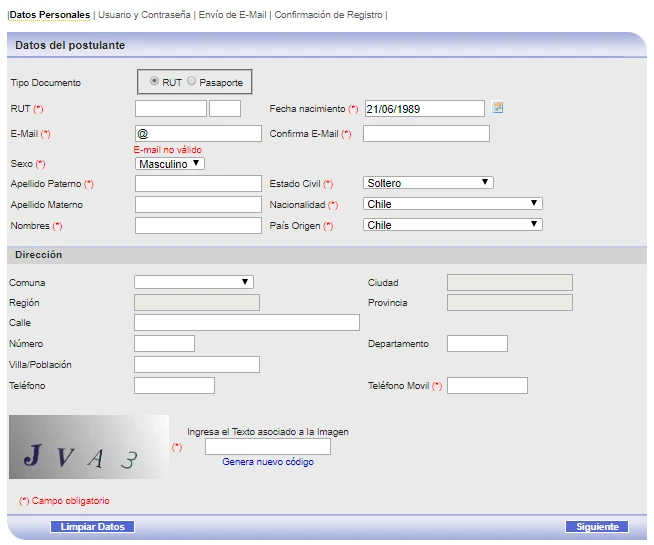
Task: Click the Apellido Paterno input field
Action: click(x=198, y=184)
